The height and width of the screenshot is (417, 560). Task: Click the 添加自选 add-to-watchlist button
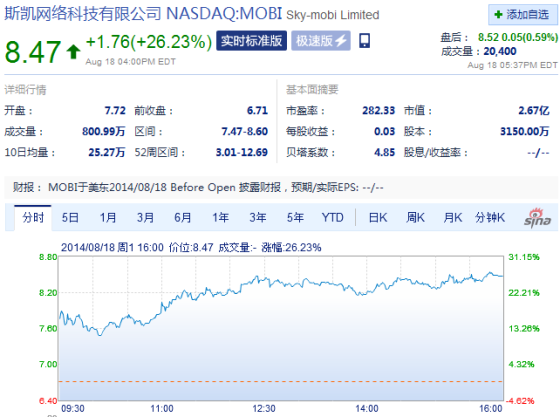pos(522,15)
